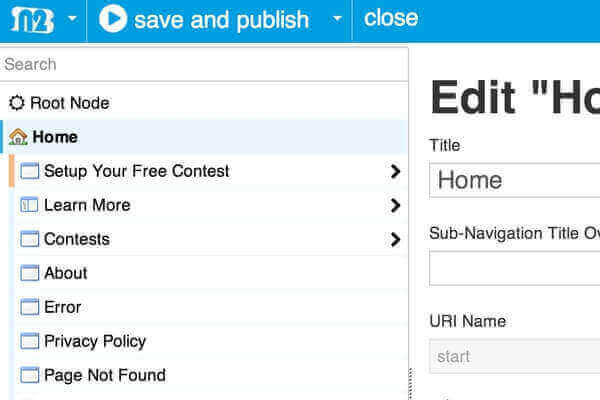Click the Setup Your Free Contest page icon
This screenshot has width=600, height=400.
pos(29,171)
